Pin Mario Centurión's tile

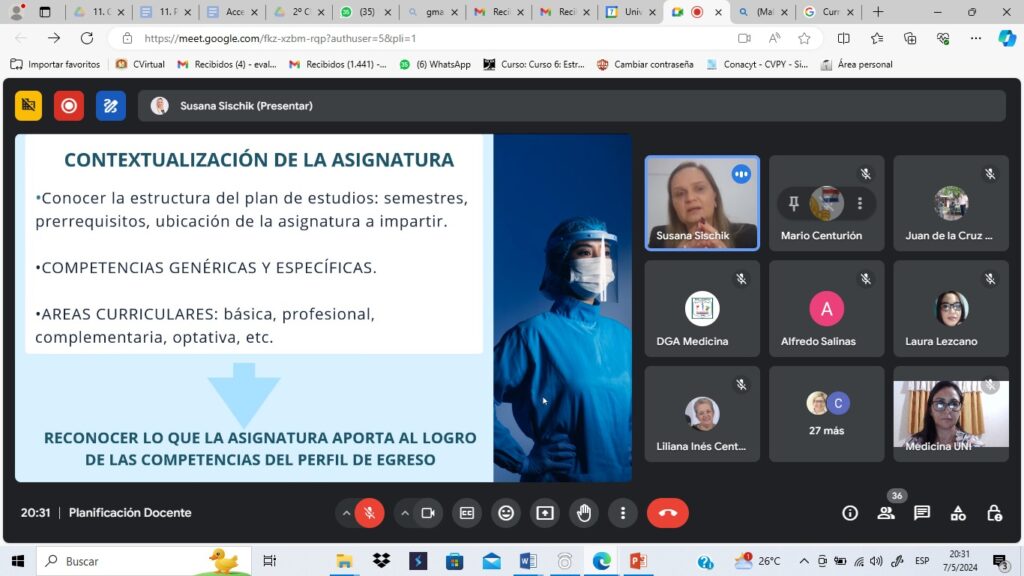point(794,203)
